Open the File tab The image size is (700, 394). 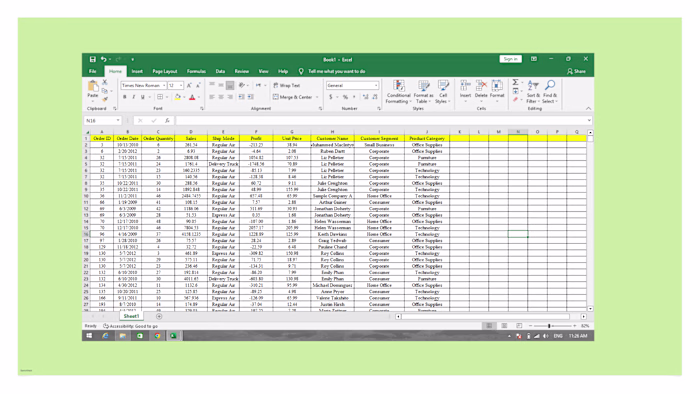click(x=92, y=71)
